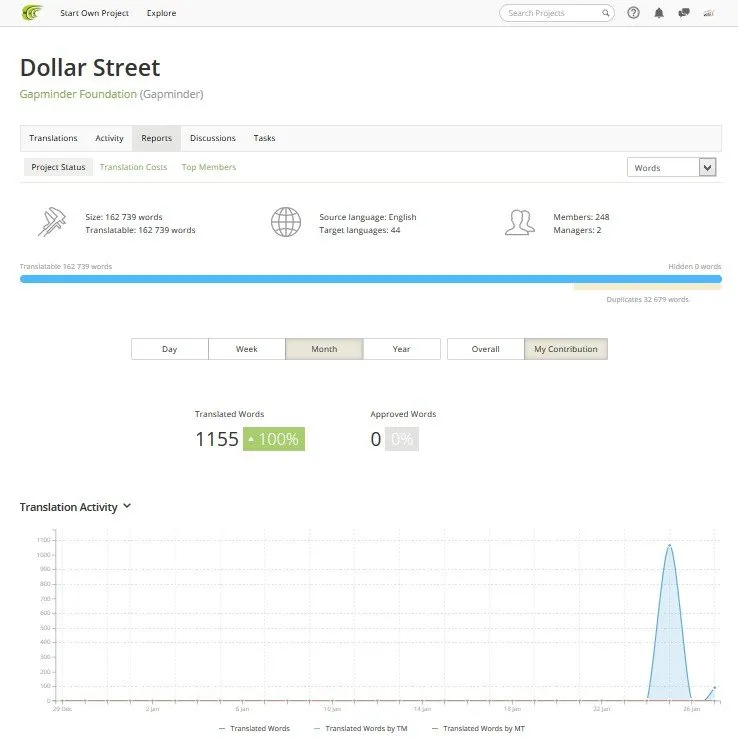The height and width of the screenshot is (739, 738).
Task: Click the Search Projects field
Action: coord(557,13)
